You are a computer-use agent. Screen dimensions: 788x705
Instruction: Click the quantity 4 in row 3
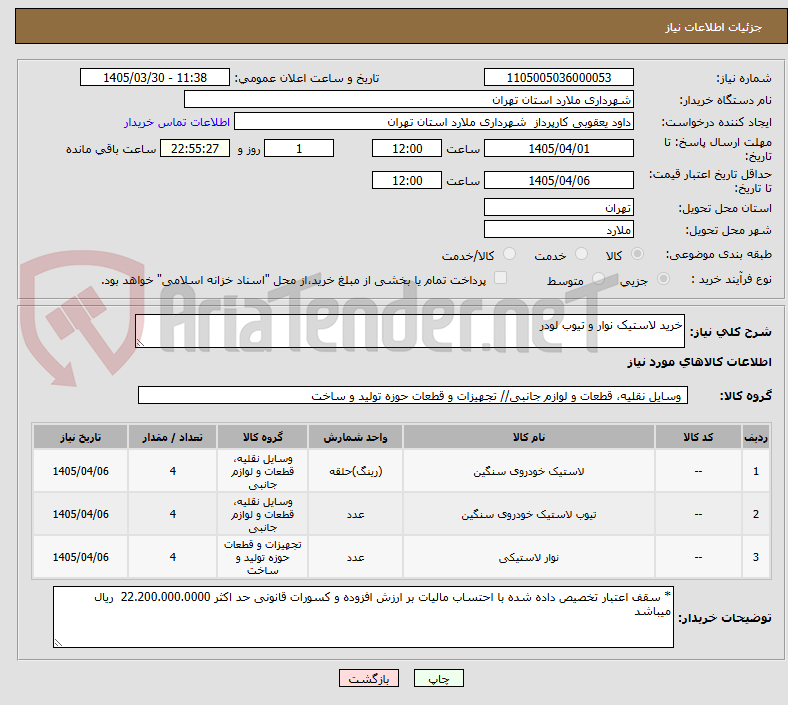click(172, 557)
